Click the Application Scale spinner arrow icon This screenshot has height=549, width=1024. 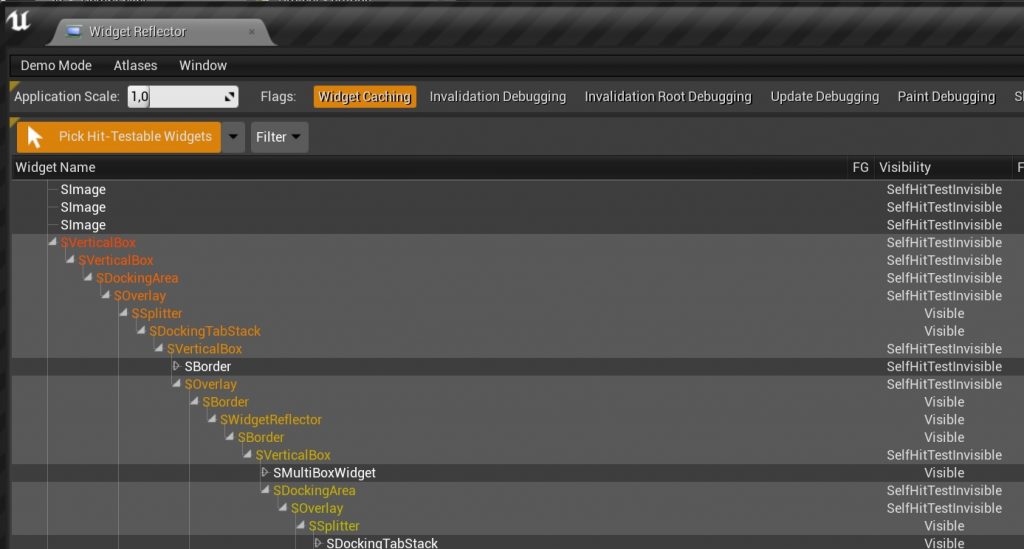click(x=229, y=97)
